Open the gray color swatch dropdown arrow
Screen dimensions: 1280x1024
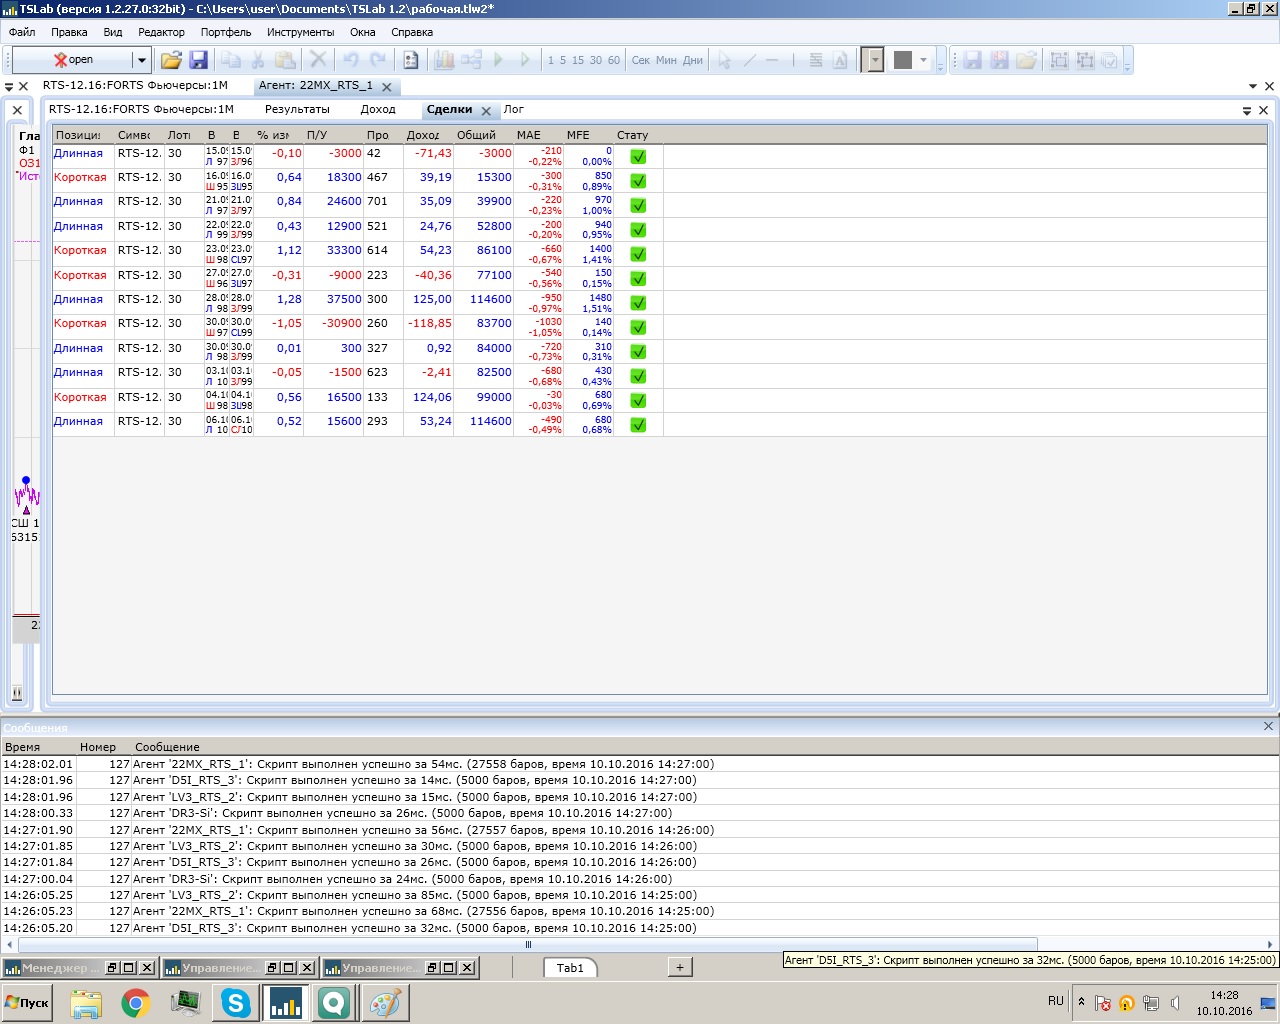click(923, 60)
